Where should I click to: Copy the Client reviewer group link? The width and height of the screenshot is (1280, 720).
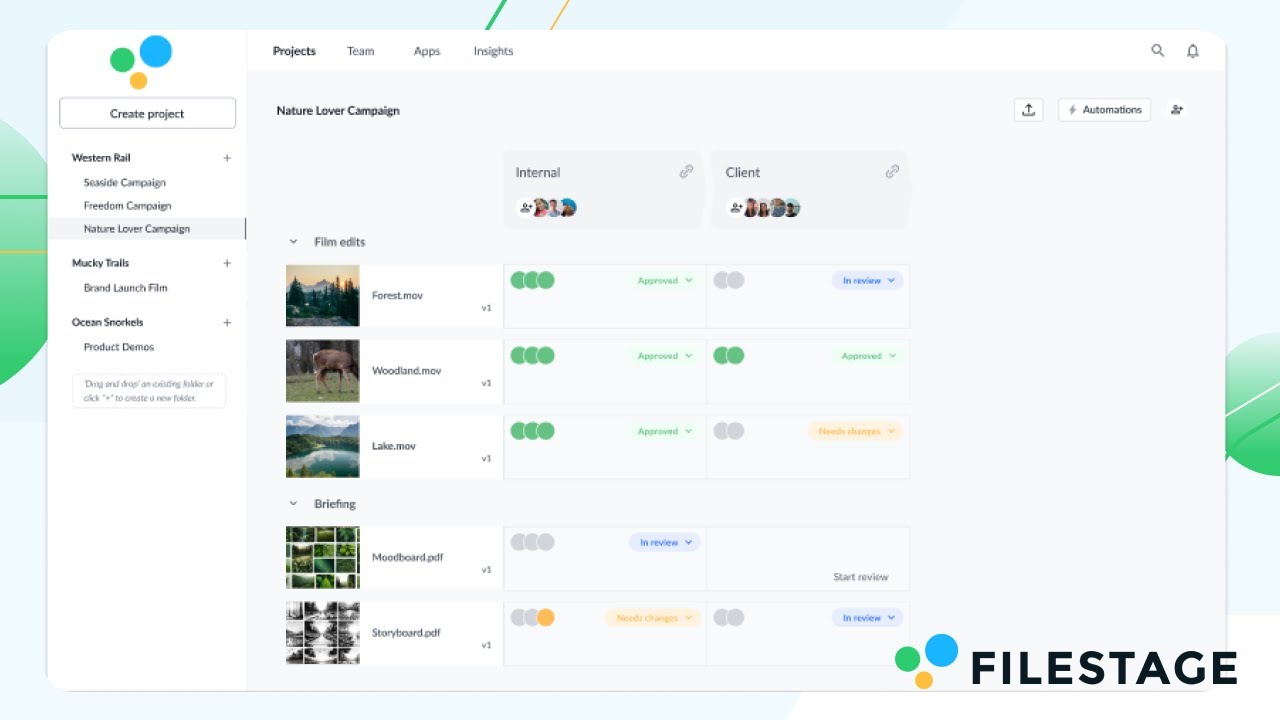[x=892, y=172]
